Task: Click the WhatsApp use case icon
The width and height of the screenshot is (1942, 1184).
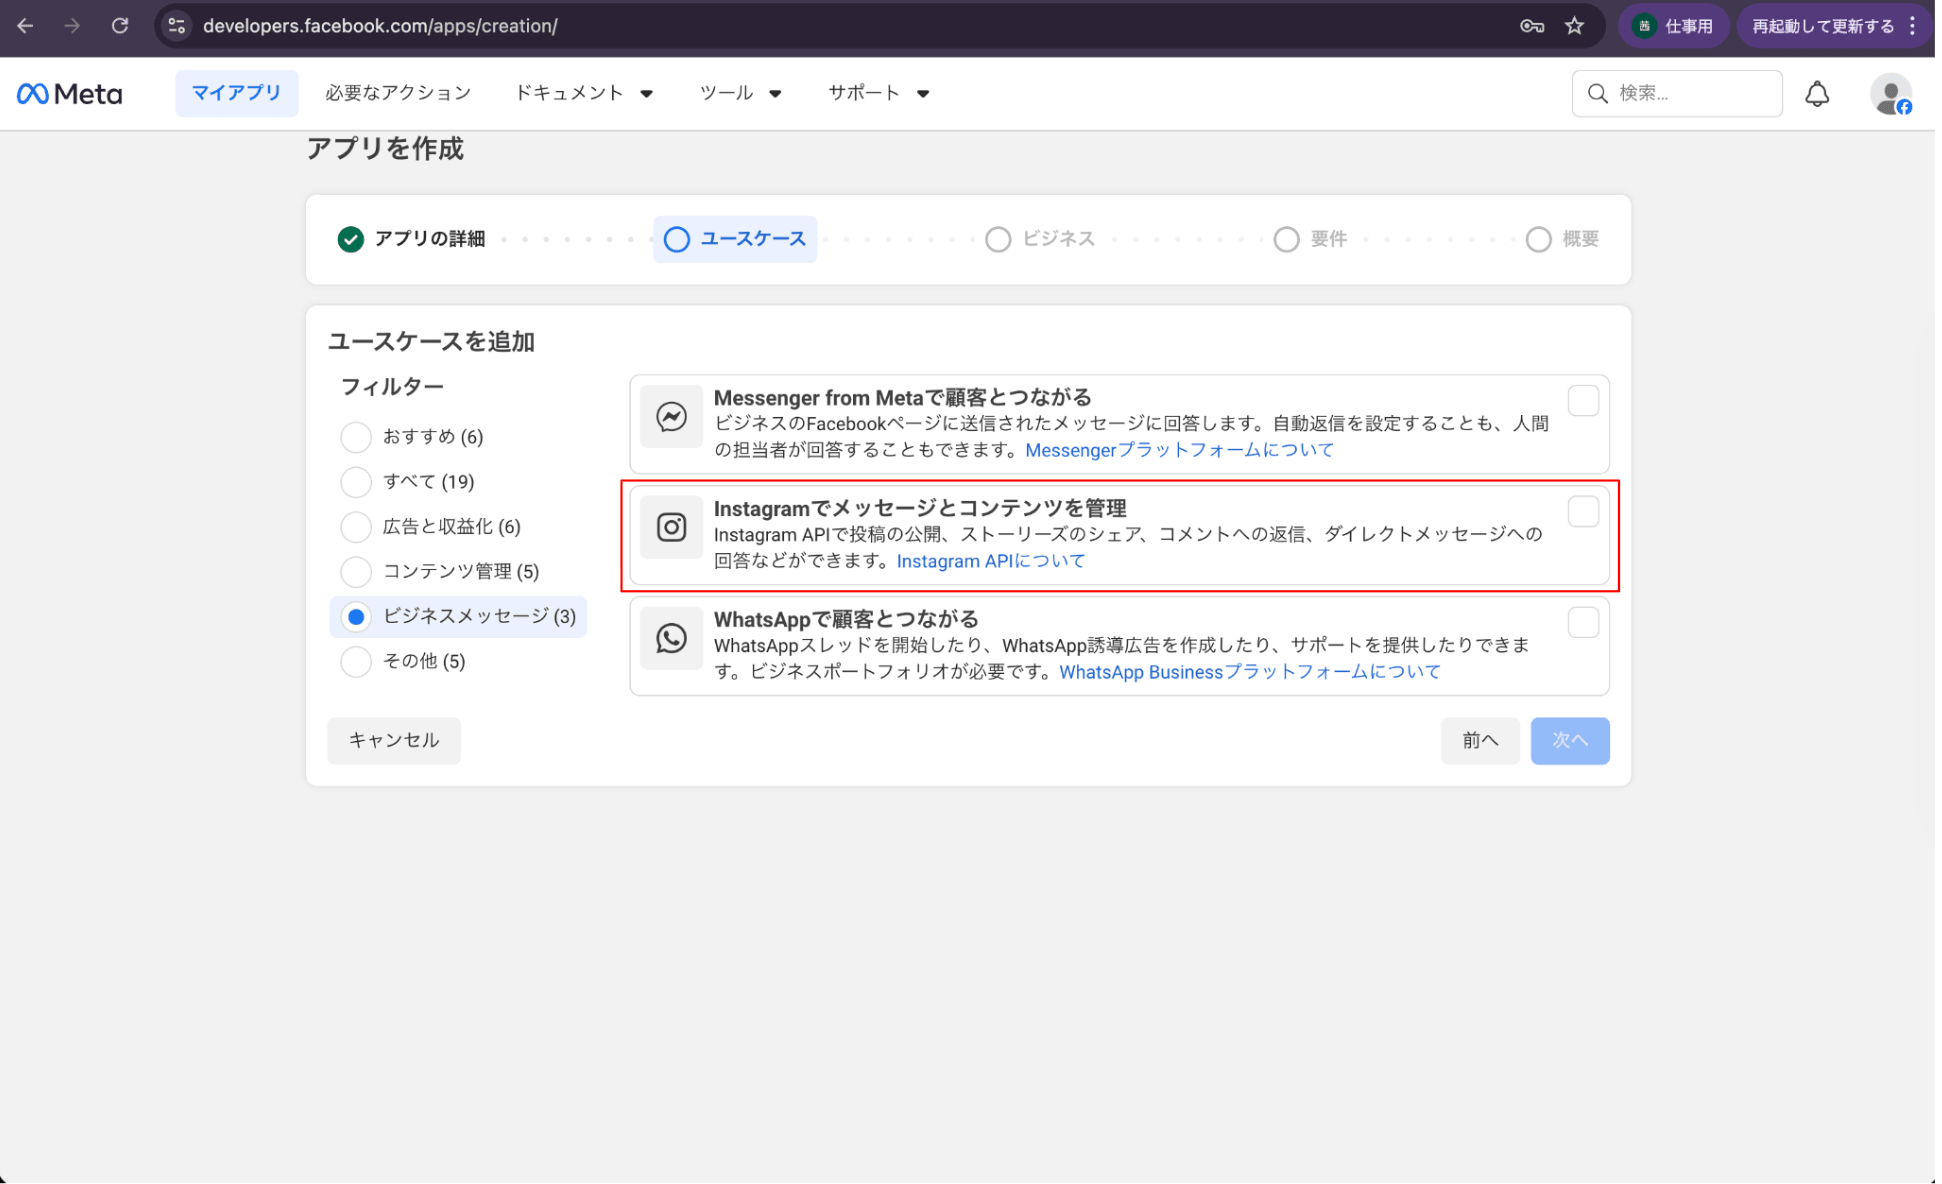Action: tap(673, 639)
